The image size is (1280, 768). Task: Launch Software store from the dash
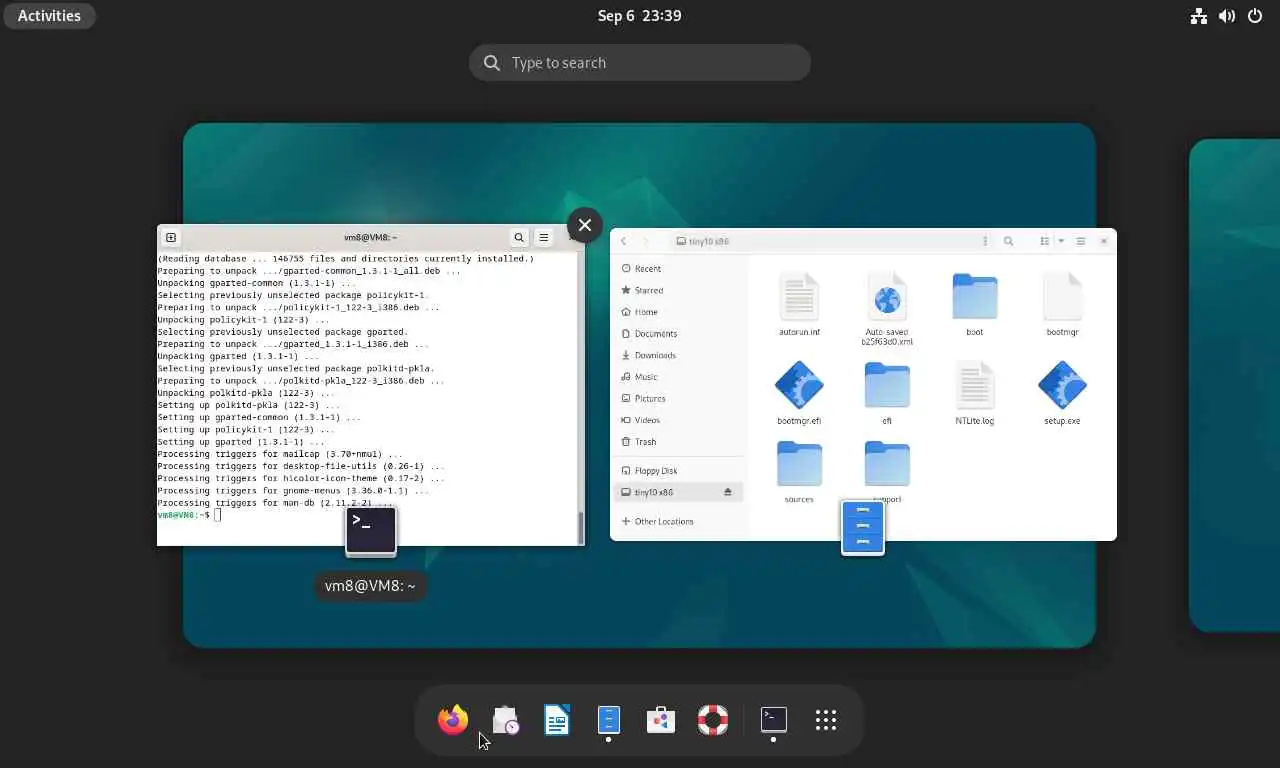(x=661, y=720)
